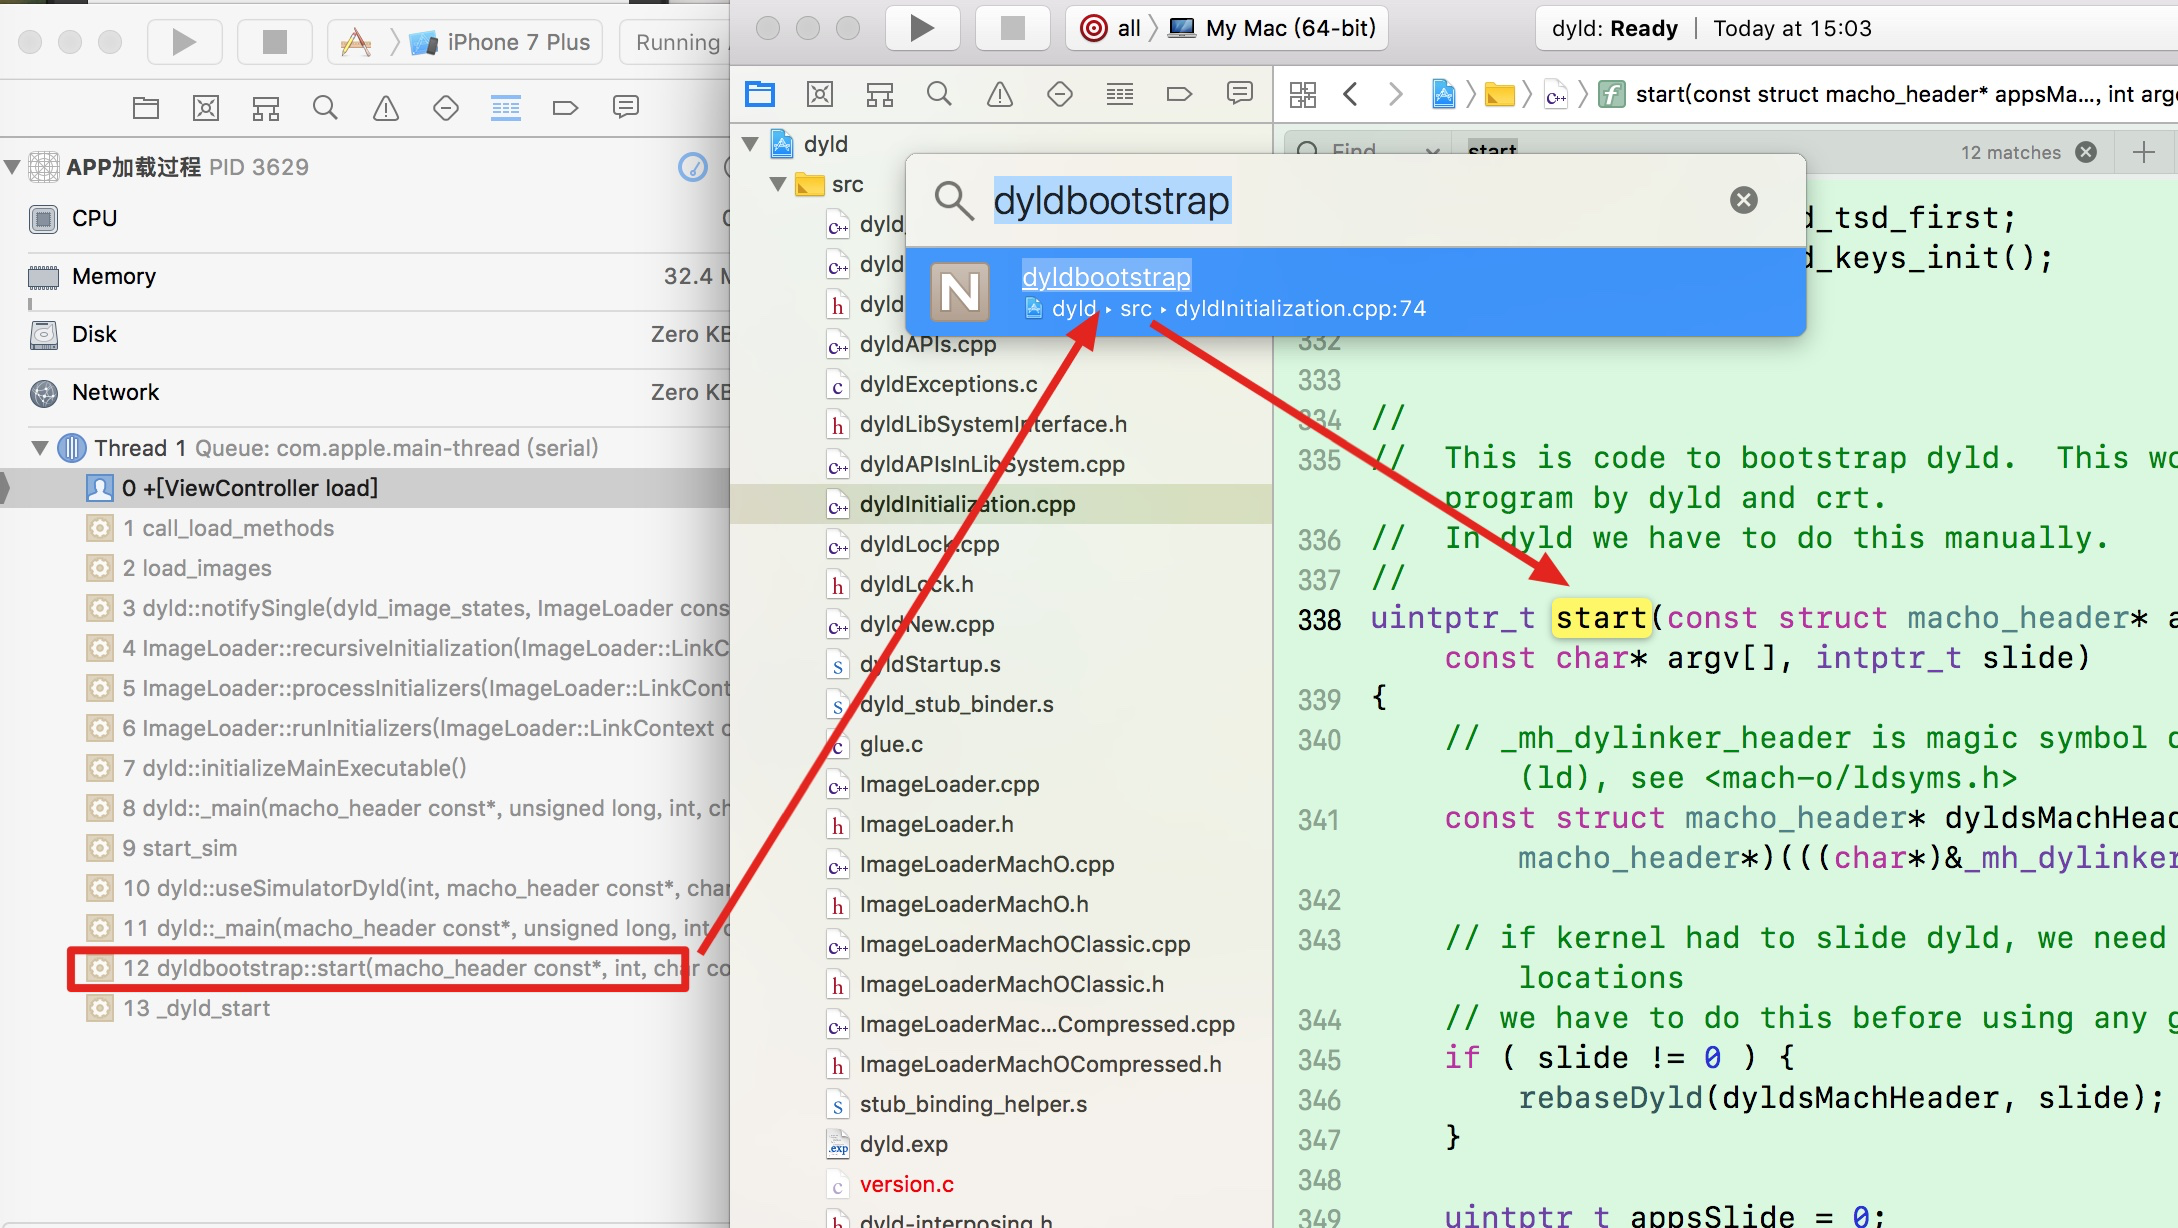Open the find navigator magnifier icon
This screenshot has height=1228, width=2178.
(x=939, y=94)
